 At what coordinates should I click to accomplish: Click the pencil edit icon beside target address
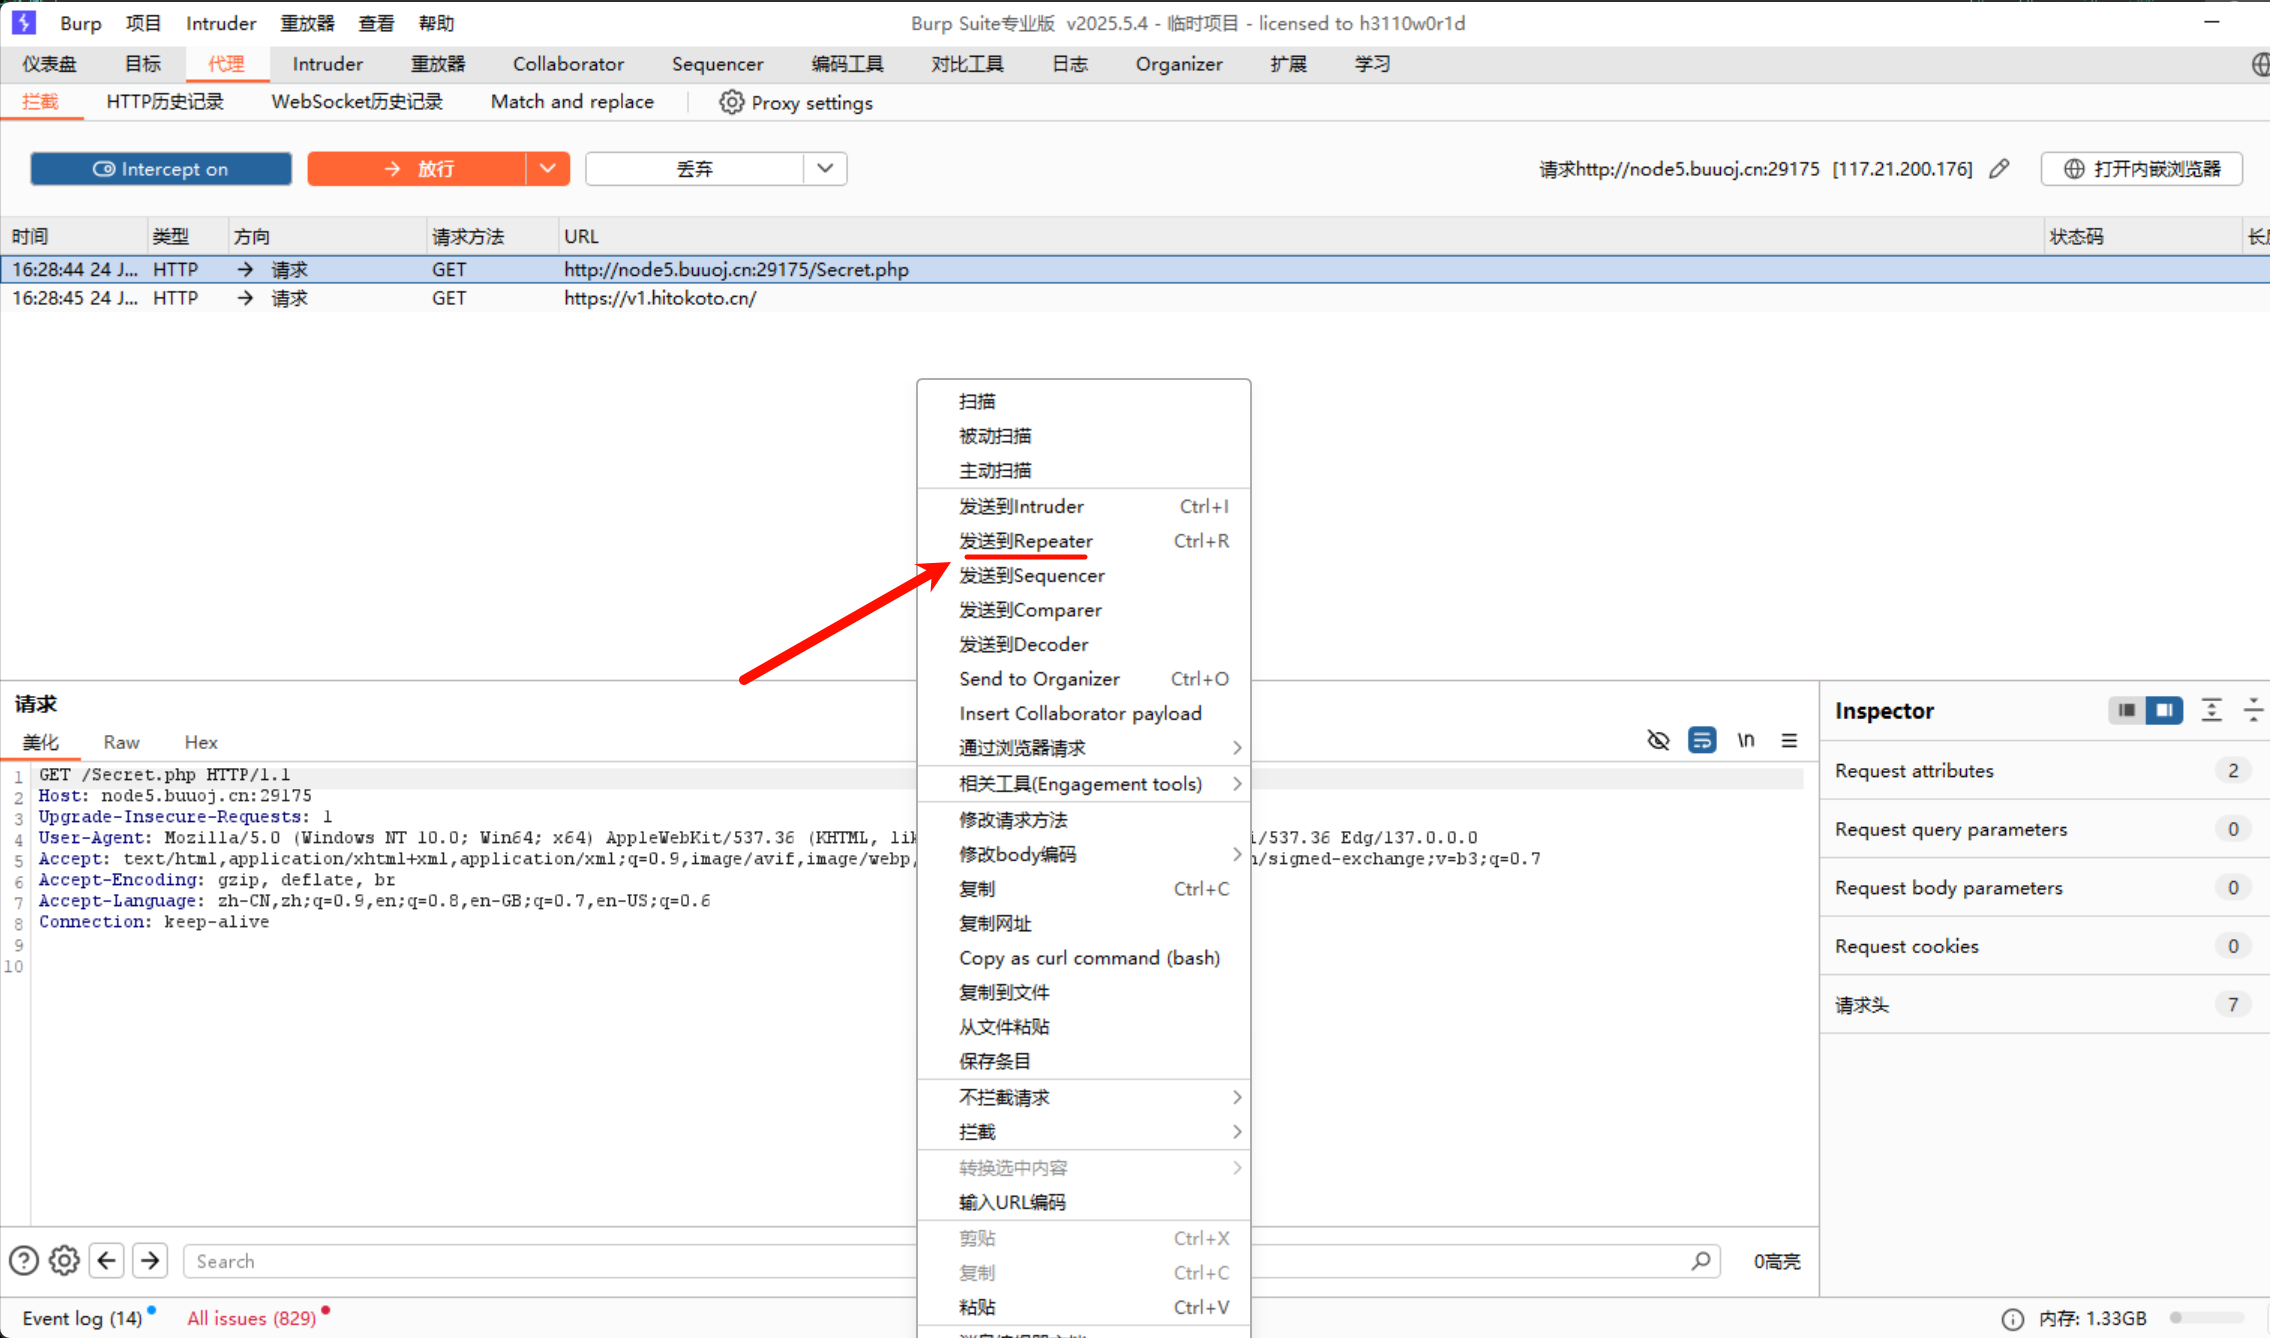[x=1998, y=169]
